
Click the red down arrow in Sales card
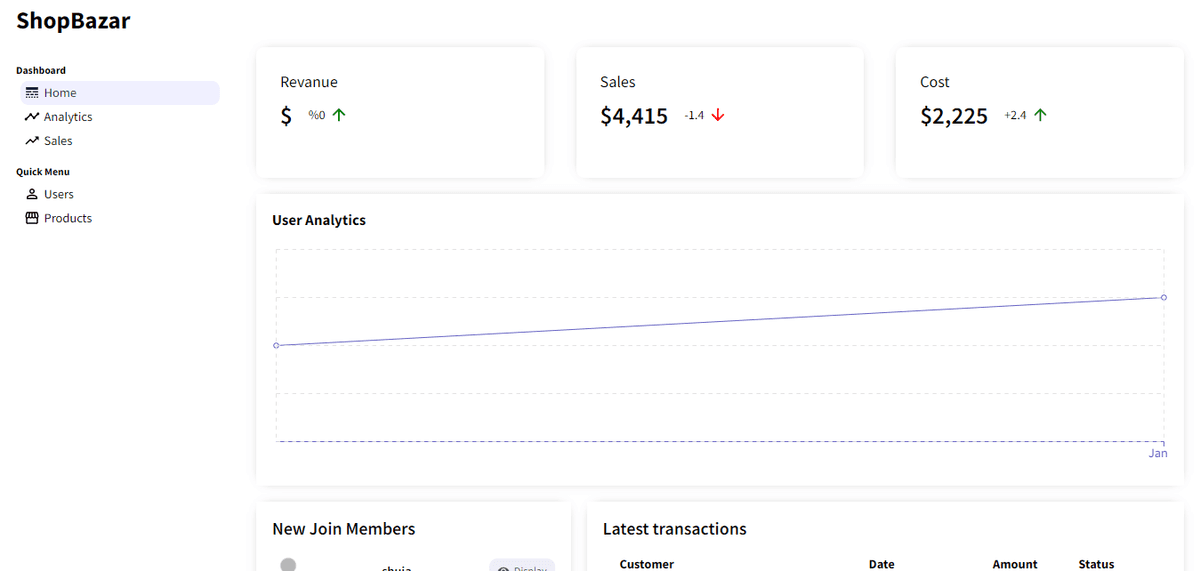pos(718,115)
